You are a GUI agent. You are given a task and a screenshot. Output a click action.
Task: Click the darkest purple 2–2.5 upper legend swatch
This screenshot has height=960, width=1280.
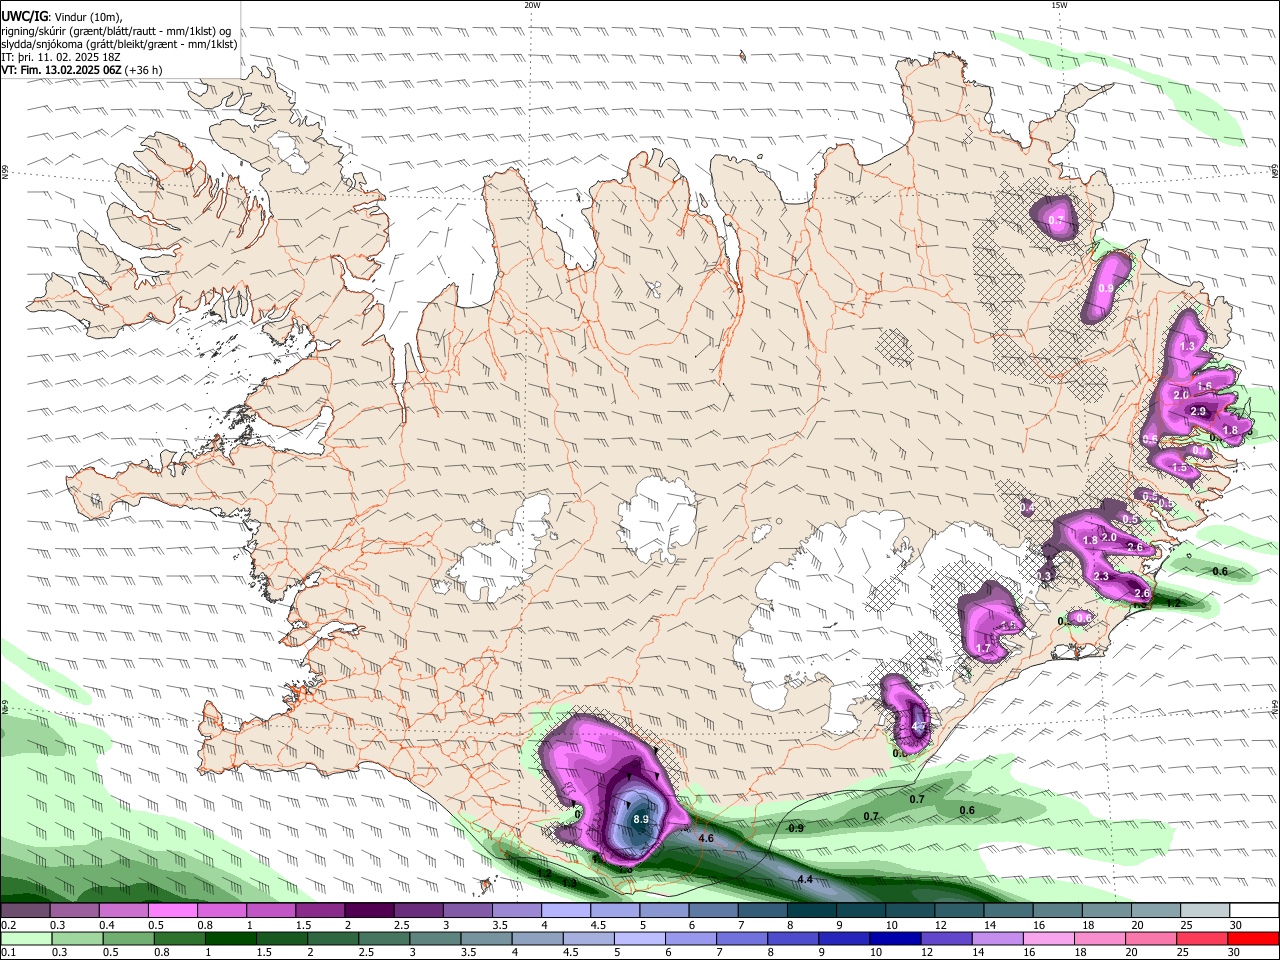(x=369, y=911)
